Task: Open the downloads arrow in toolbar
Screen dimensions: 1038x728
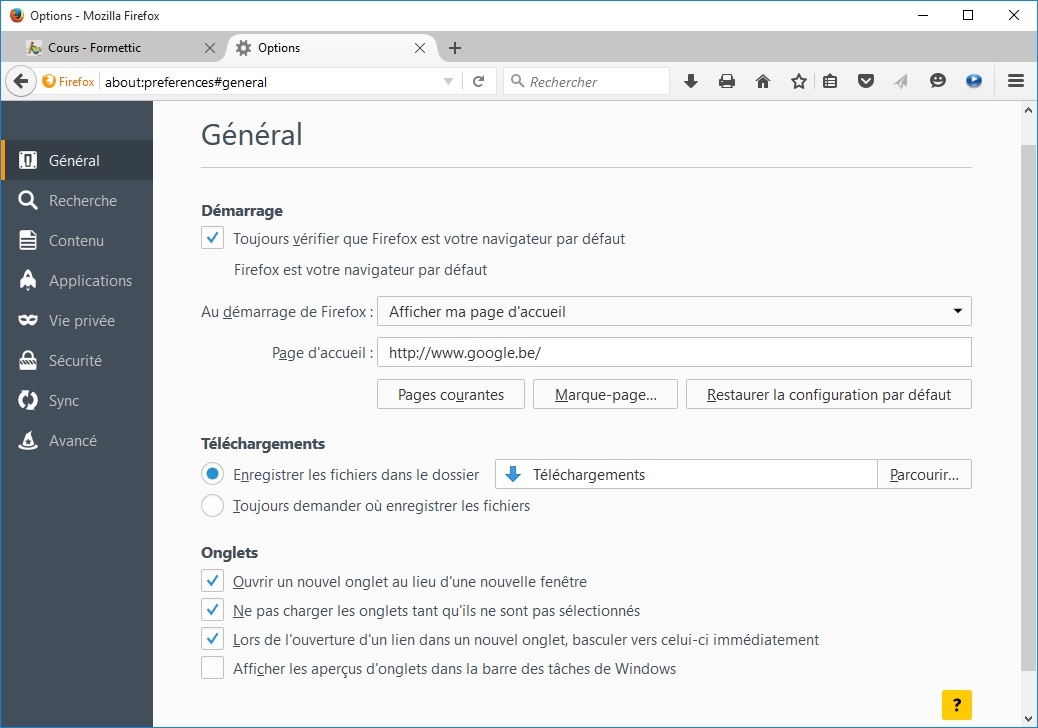Action: 690,81
